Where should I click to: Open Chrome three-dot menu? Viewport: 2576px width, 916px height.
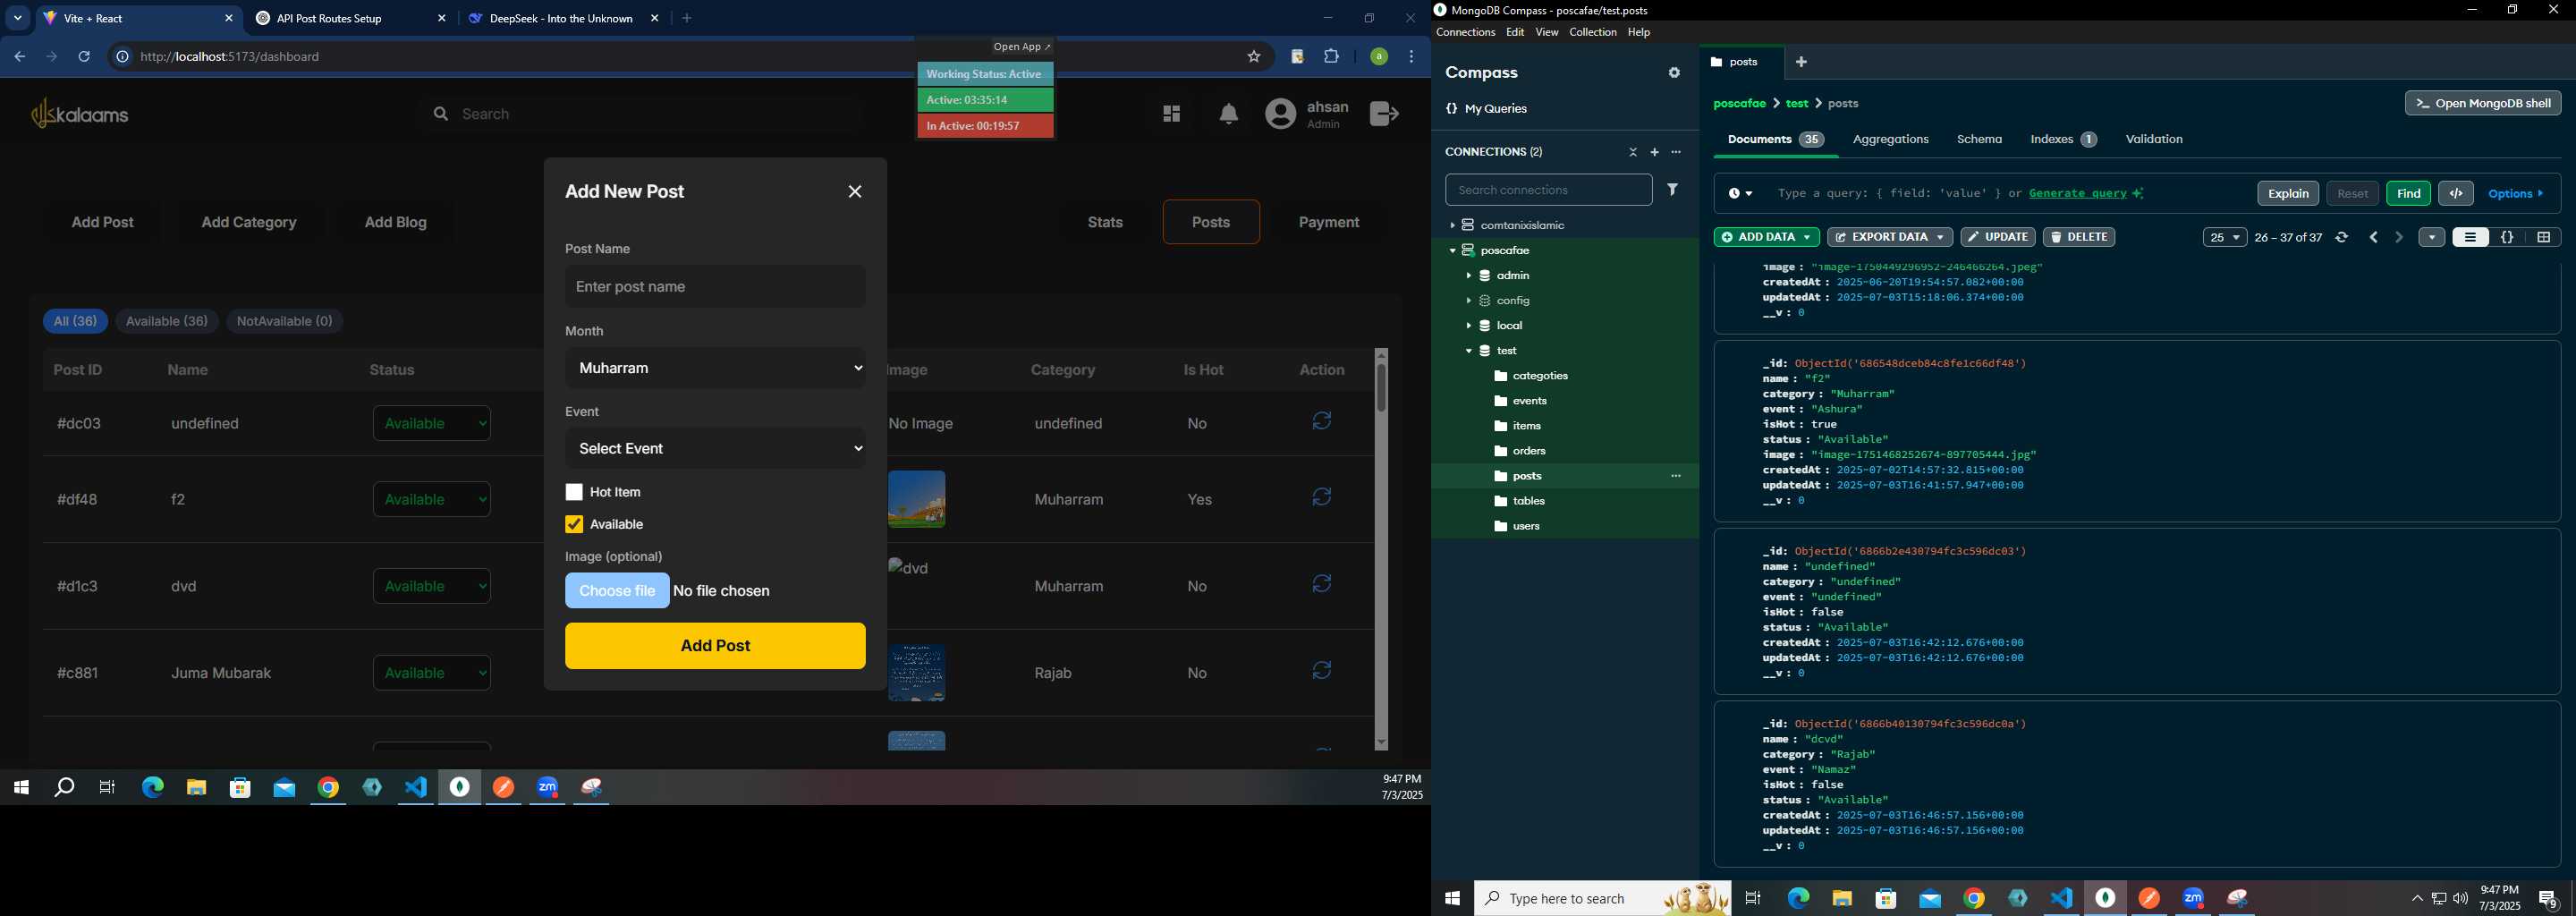(1412, 57)
